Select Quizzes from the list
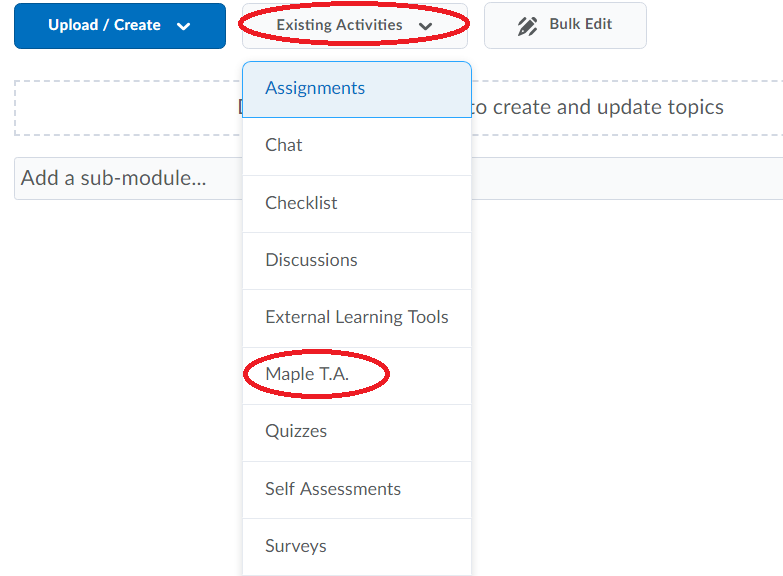 [296, 431]
